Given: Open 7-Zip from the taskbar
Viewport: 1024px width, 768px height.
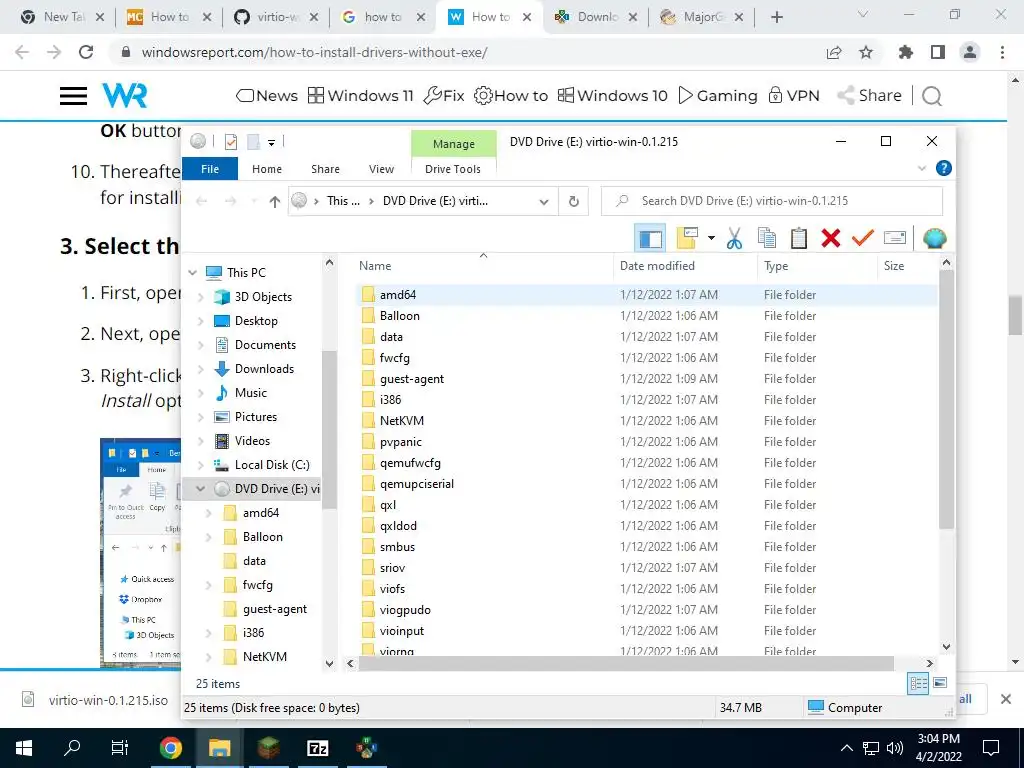Looking at the screenshot, I should (x=317, y=748).
